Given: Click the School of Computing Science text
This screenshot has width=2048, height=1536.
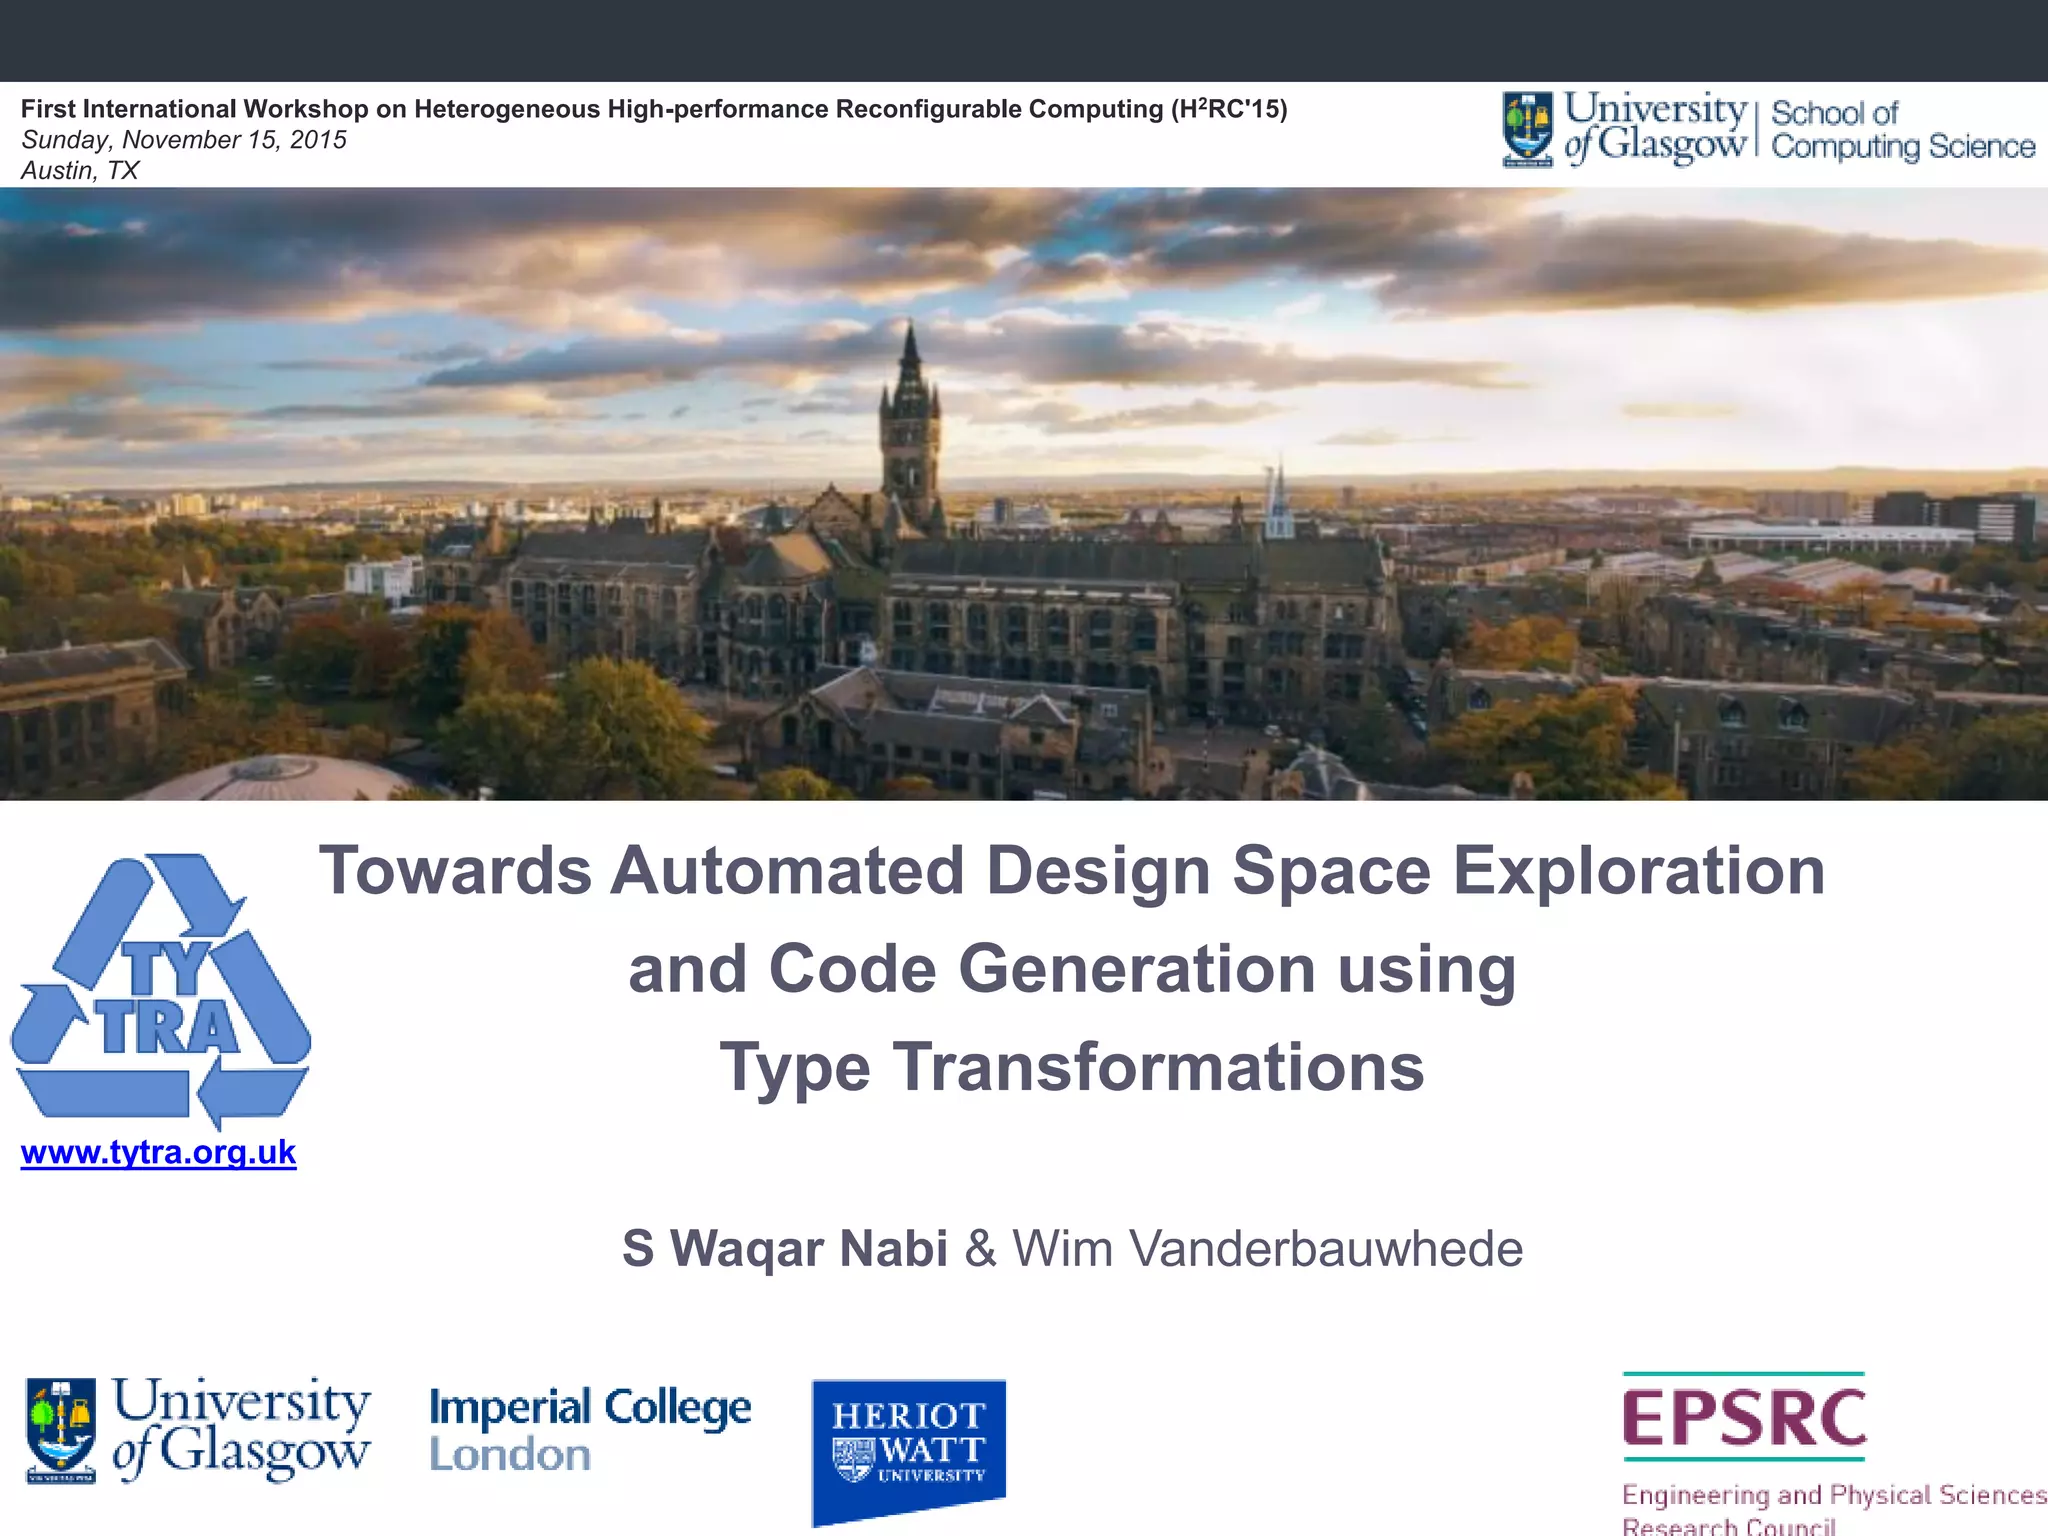Looking at the screenshot, I should (x=1902, y=129).
